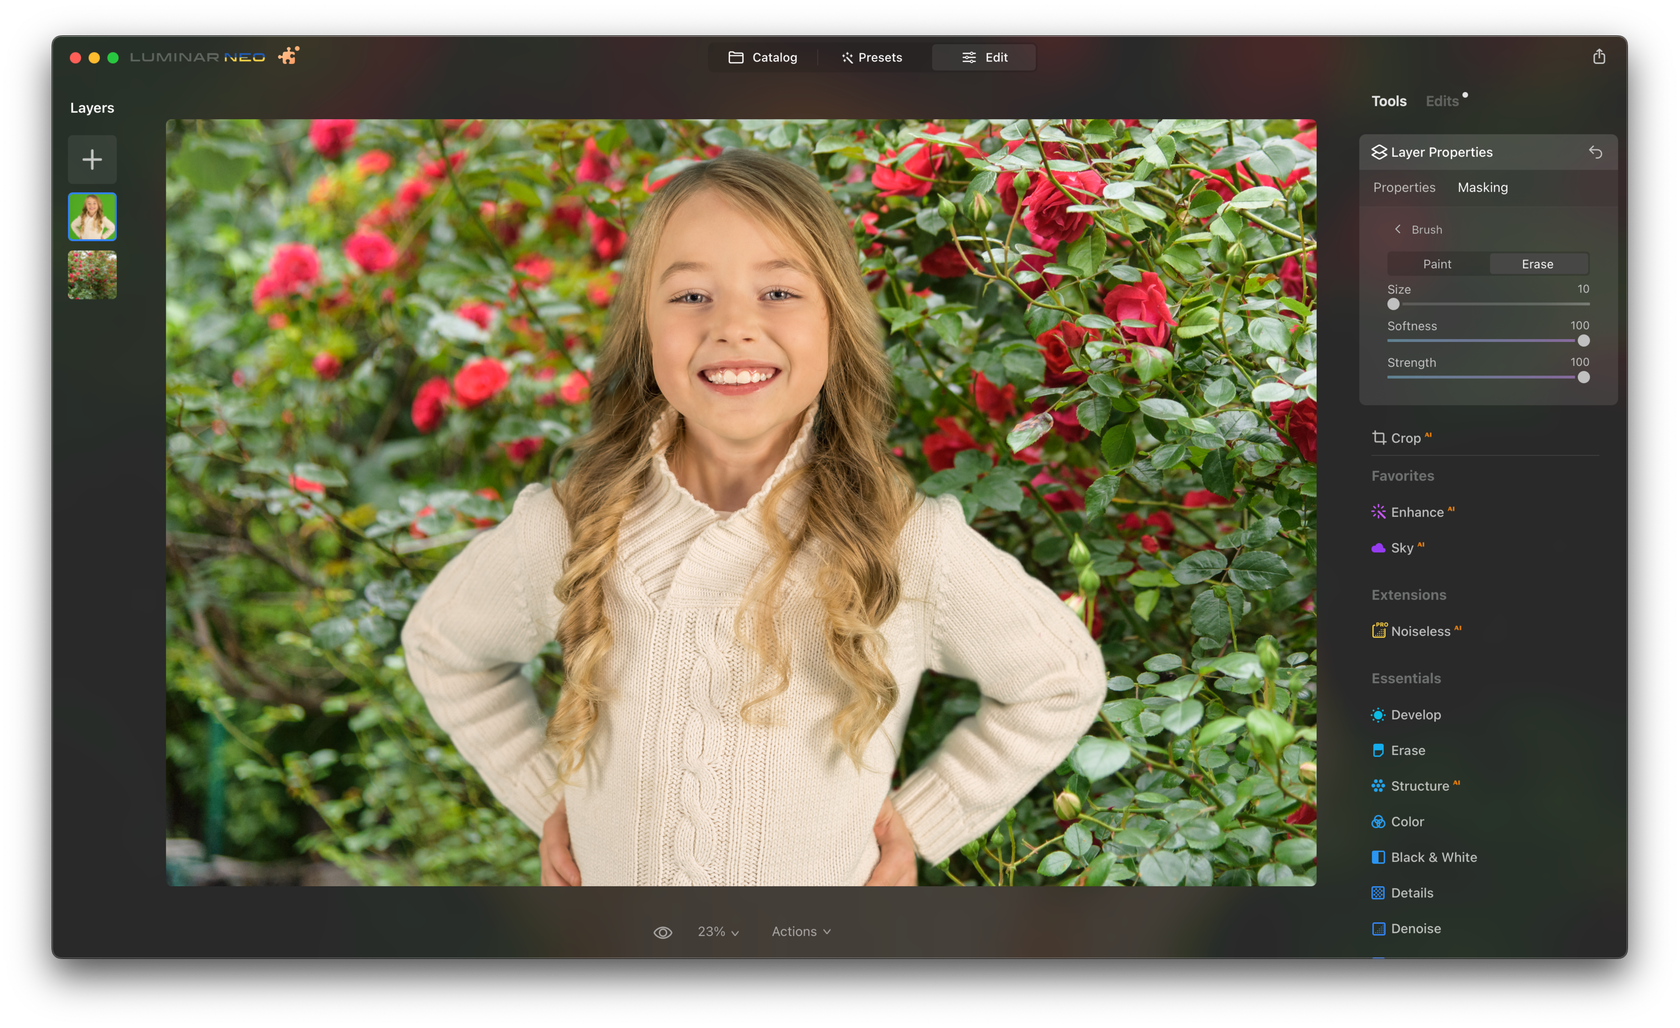The width and height of the screenshot is (1680, 1028).
Task: Select the Tools panel tab
Action: point(1389,101)
